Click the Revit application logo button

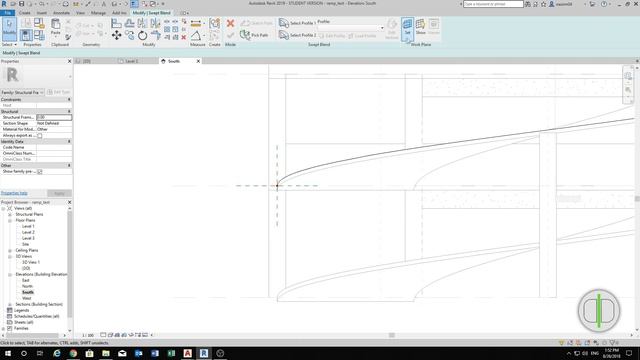(4, 4)
